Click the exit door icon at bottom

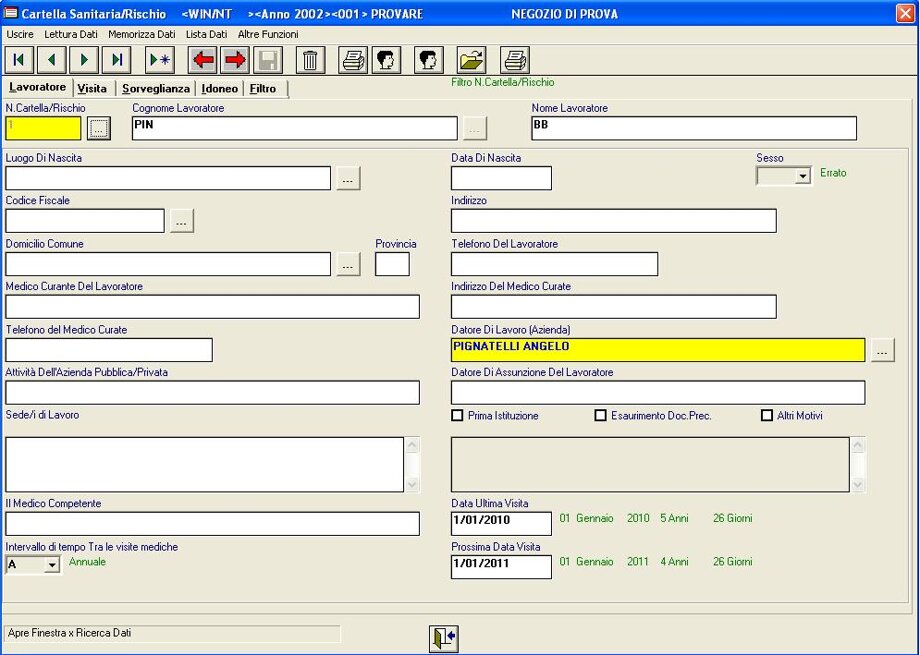coord(444,639)
